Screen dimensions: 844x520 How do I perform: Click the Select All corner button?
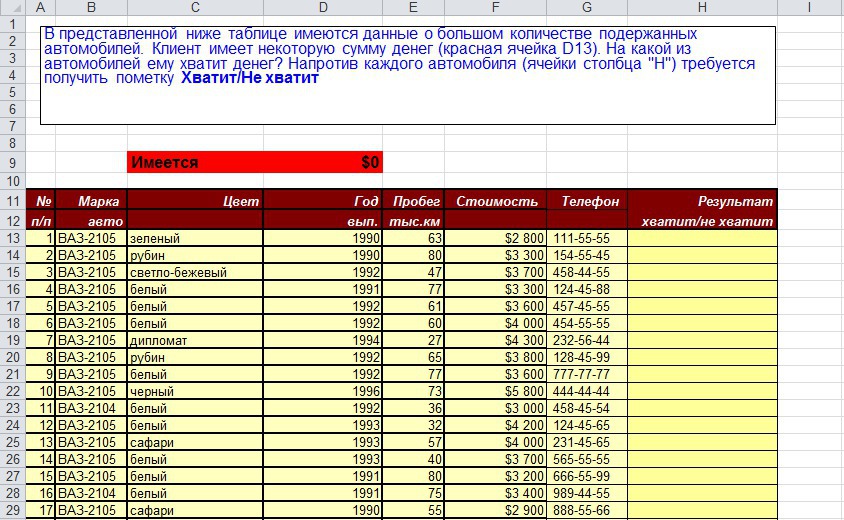tap(13, 8)
